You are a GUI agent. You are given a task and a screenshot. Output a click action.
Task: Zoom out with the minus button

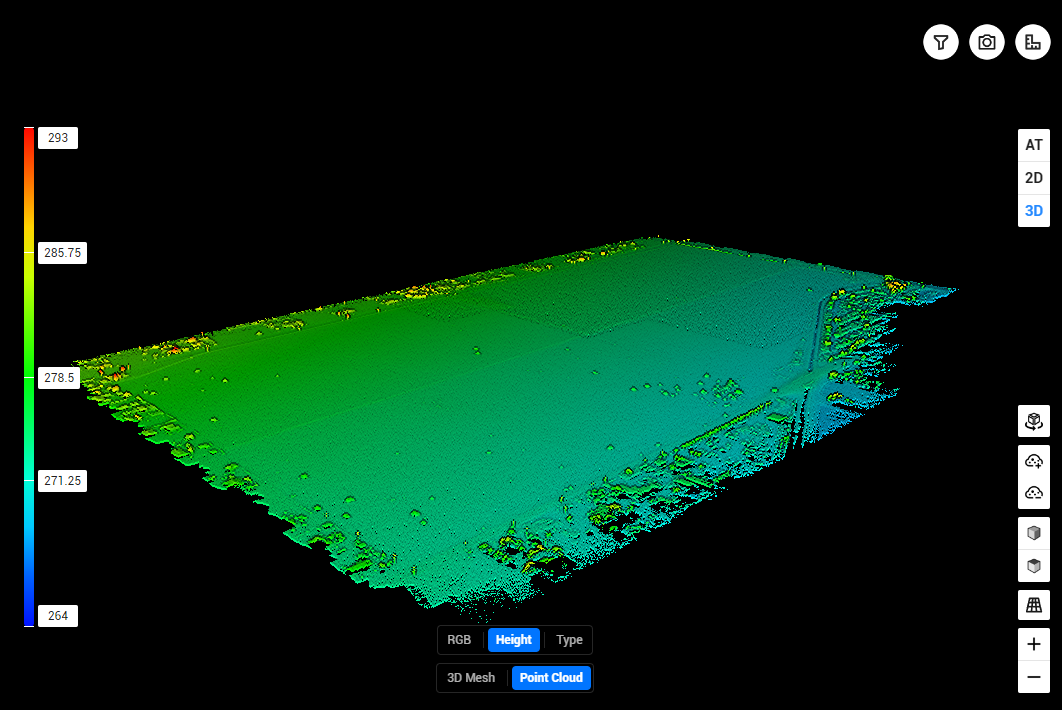point(1034,677)
